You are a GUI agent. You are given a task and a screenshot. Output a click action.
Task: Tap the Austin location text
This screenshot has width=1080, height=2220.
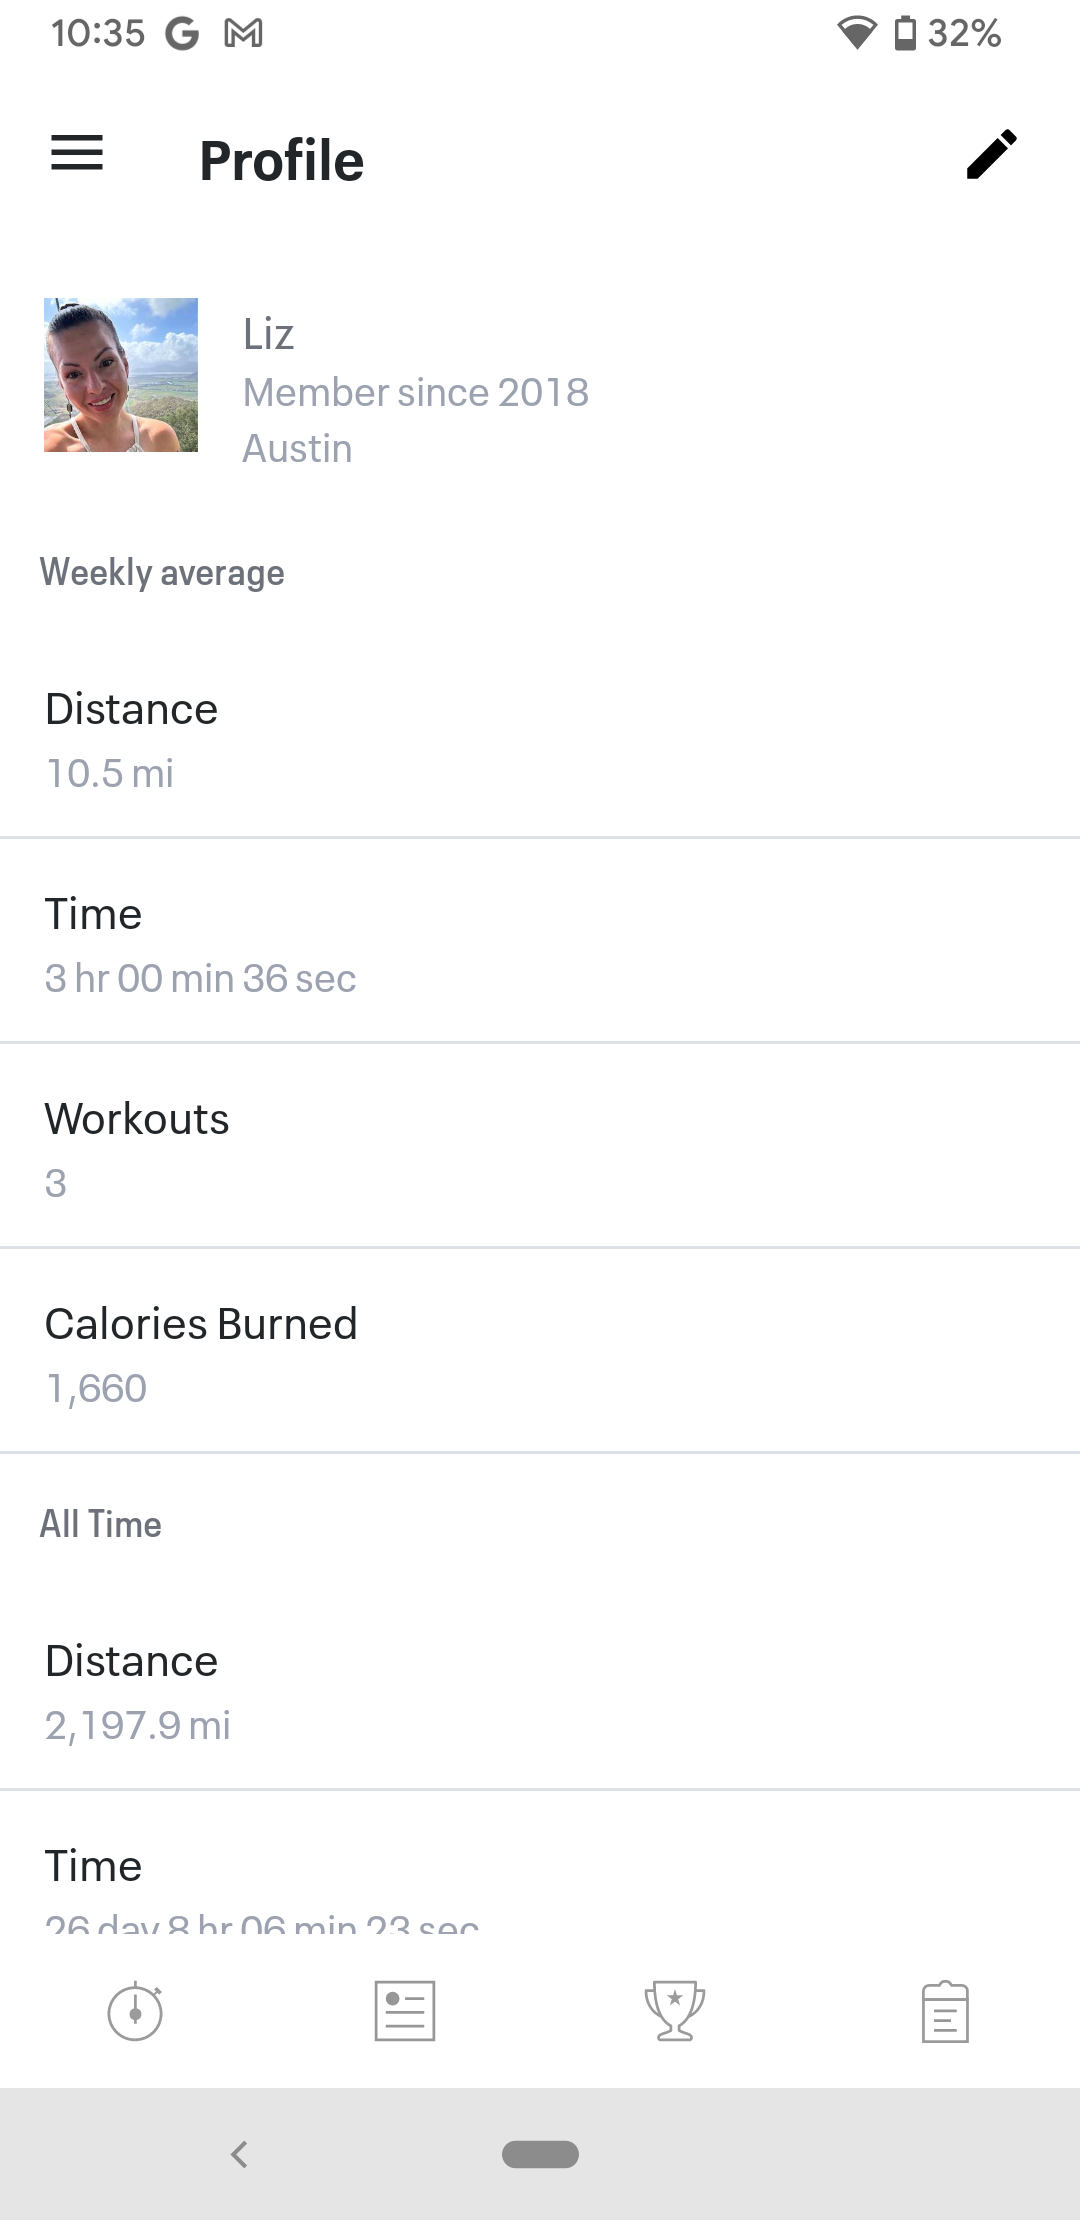(x=297, y=449)
